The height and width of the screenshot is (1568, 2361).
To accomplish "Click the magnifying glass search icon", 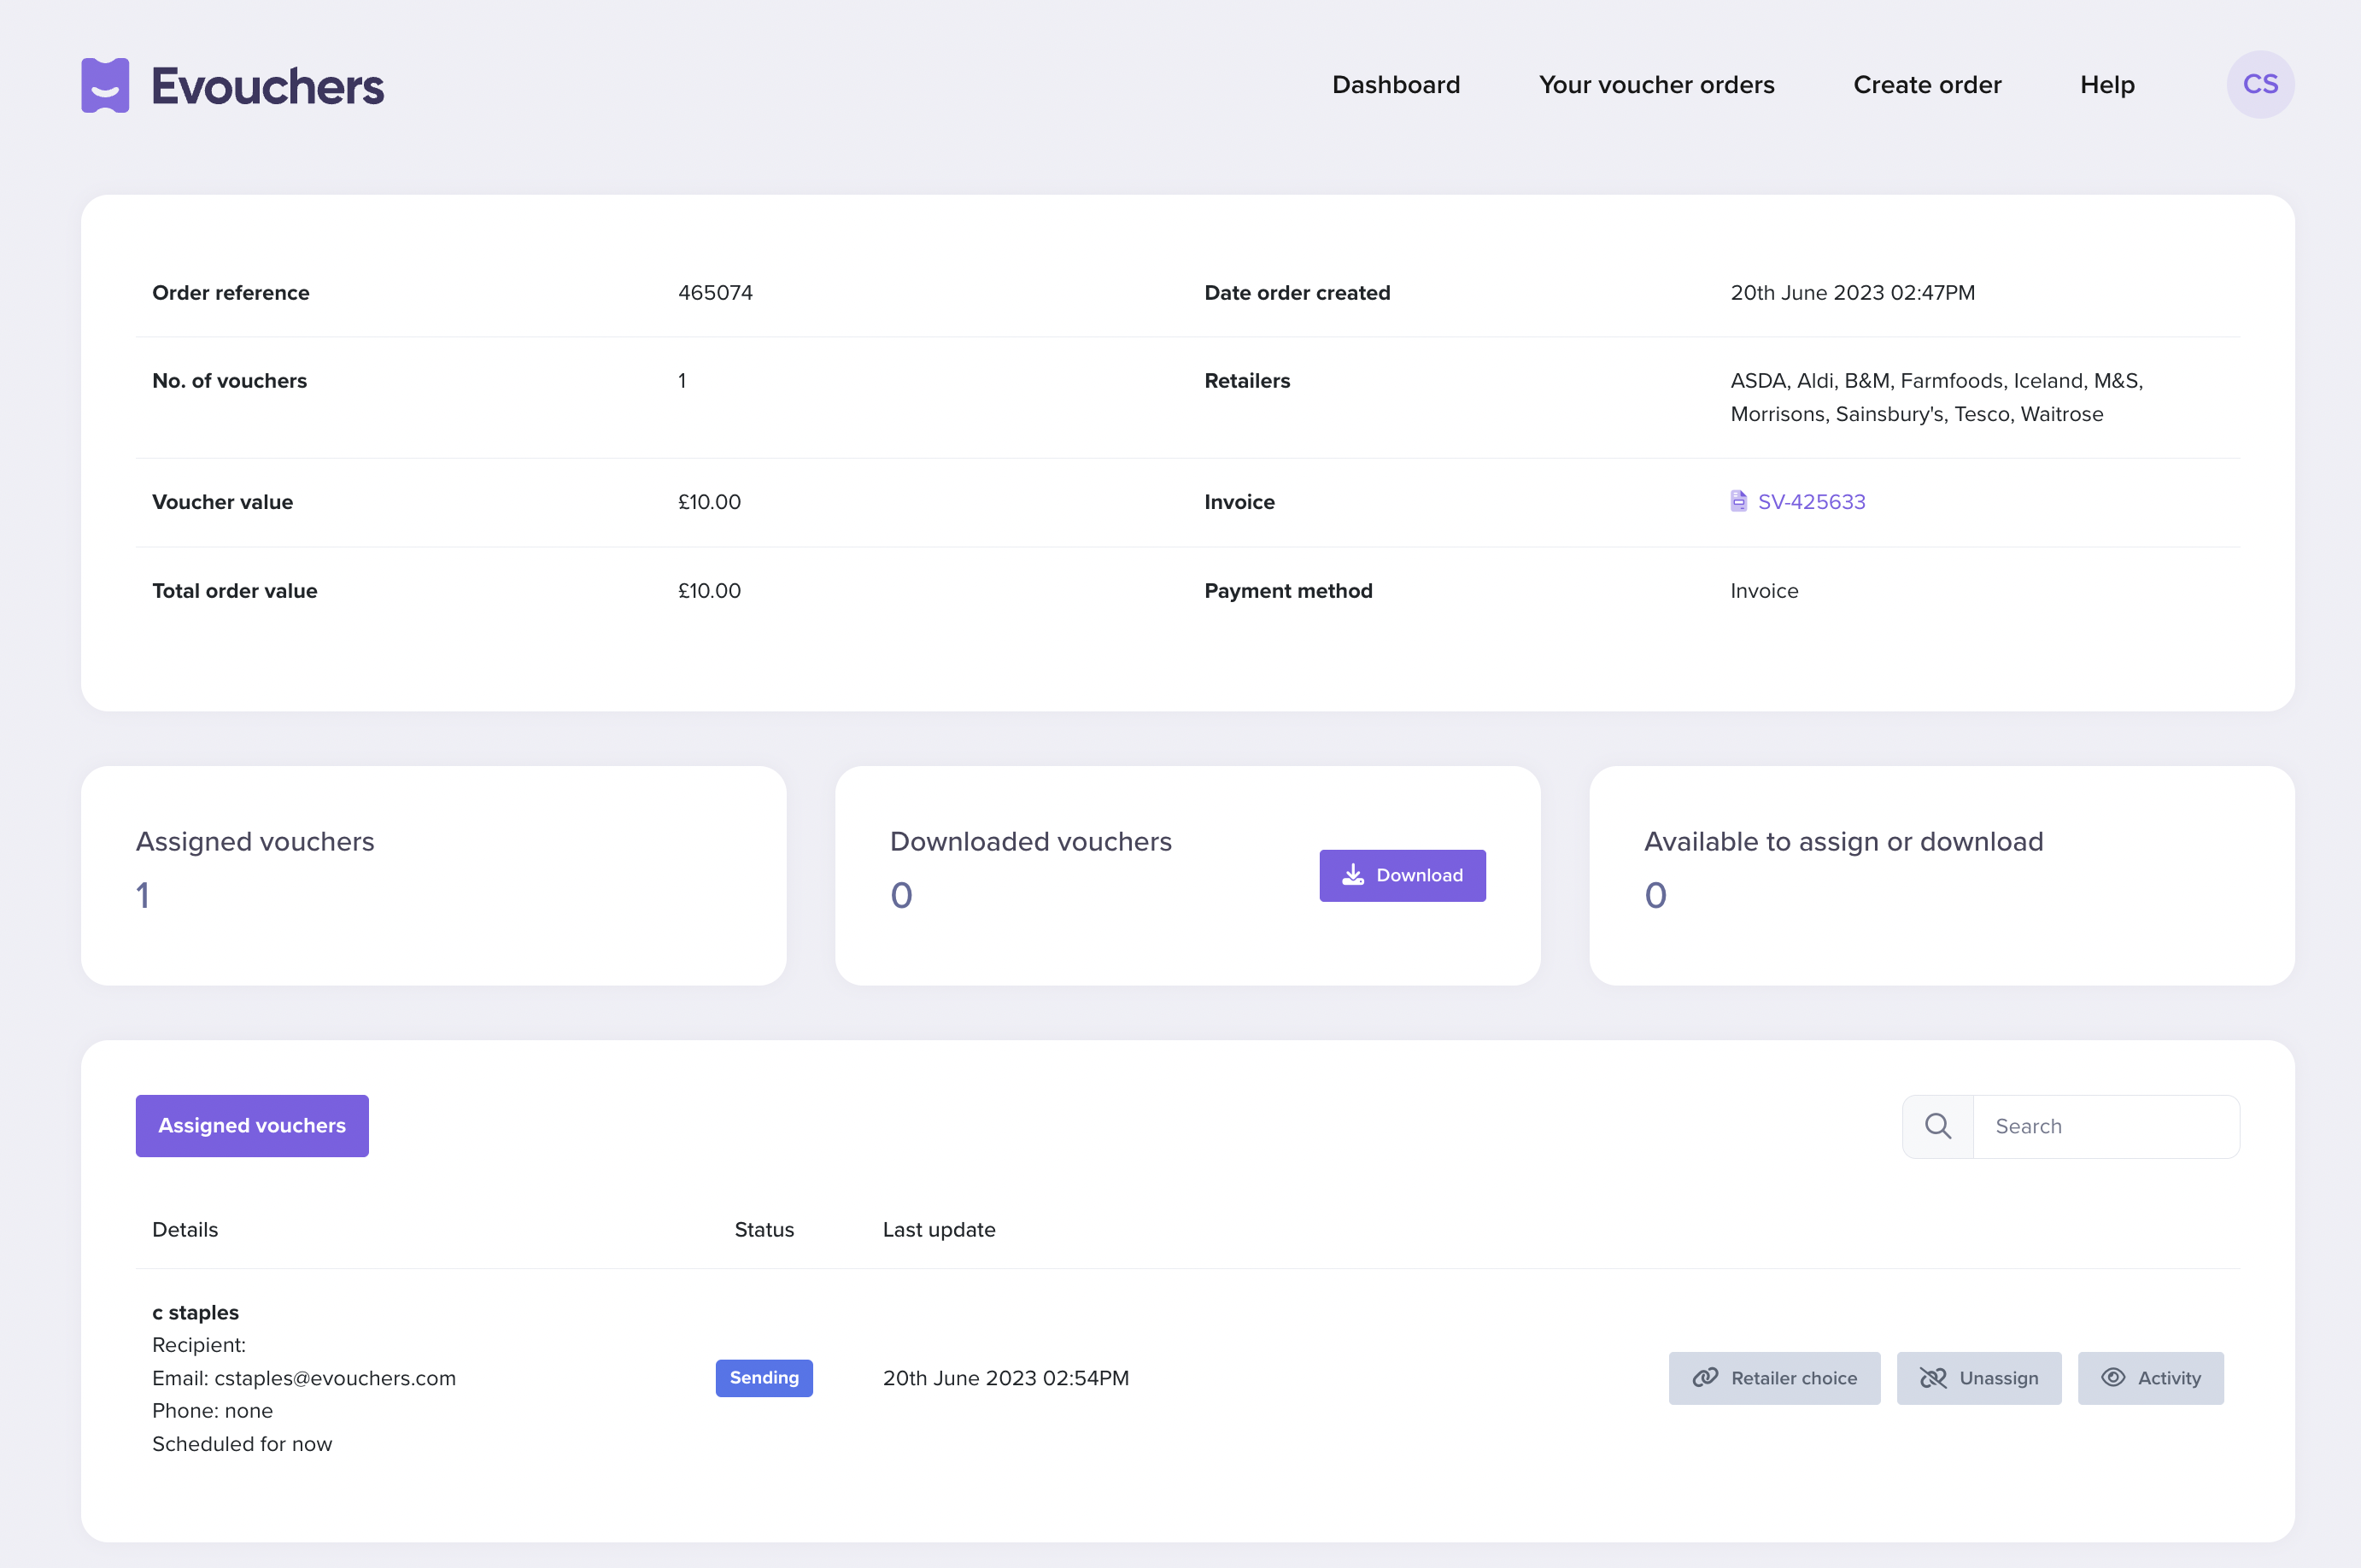I will click(x=1938, y=1126).
